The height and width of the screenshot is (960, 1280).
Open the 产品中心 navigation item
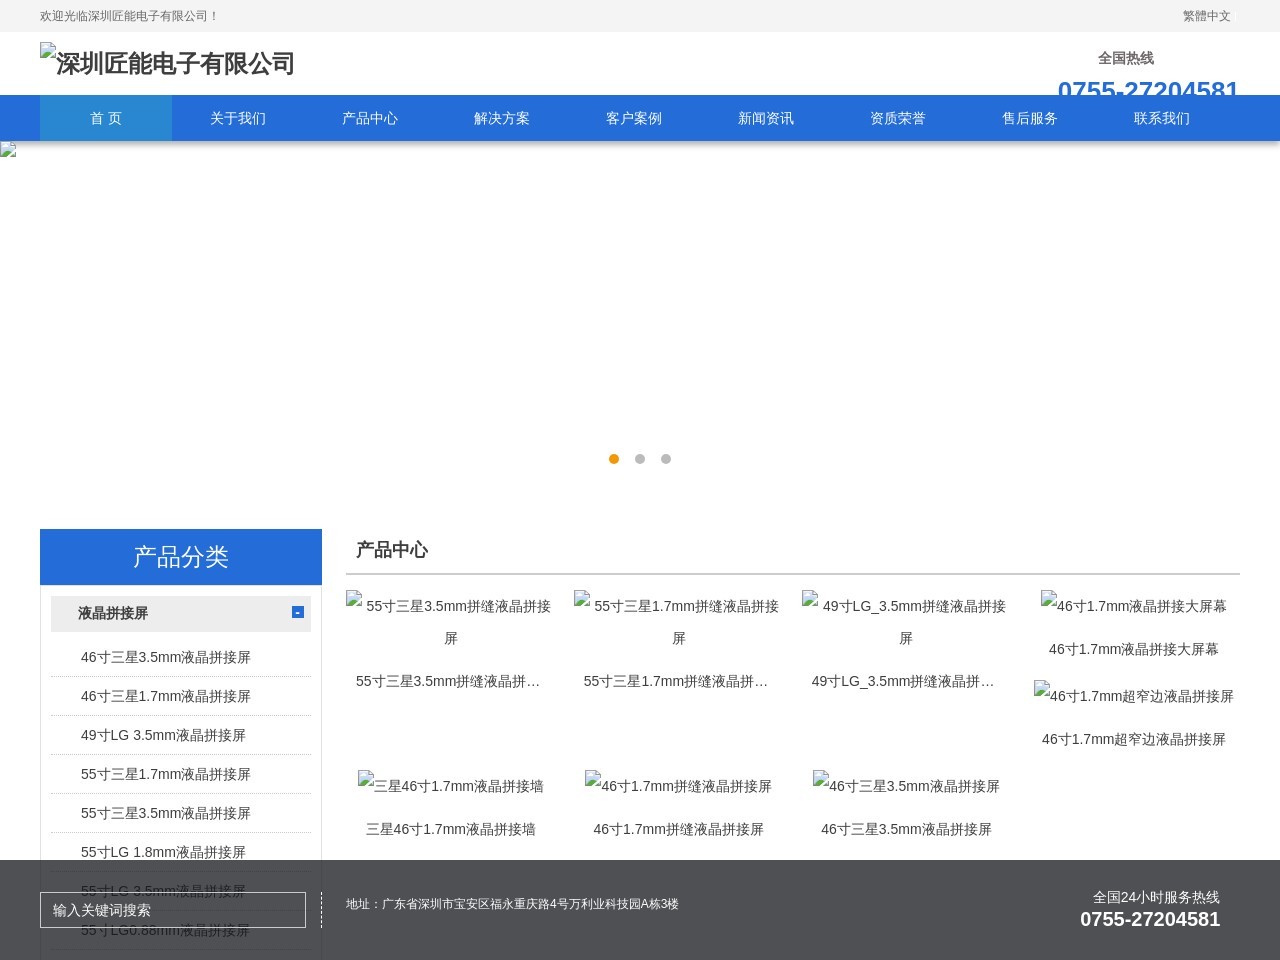369,118
